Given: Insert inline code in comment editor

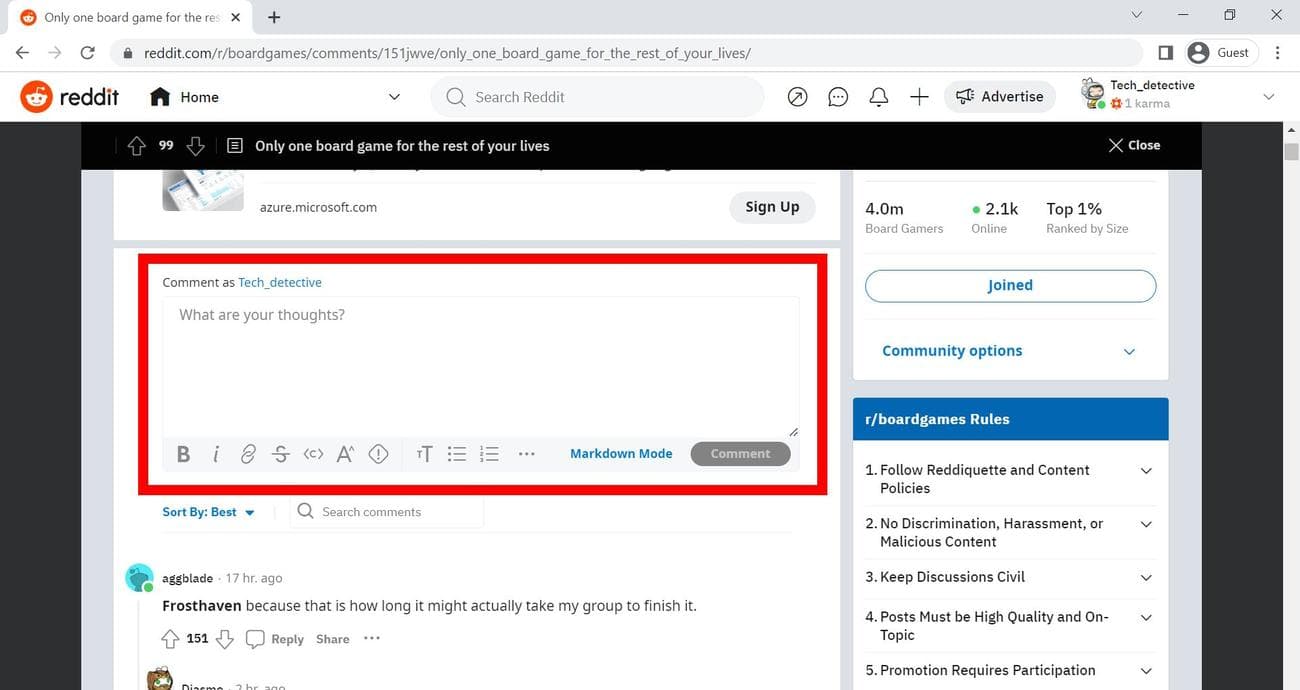Looking at the screenshot, I should click(313, 454).
